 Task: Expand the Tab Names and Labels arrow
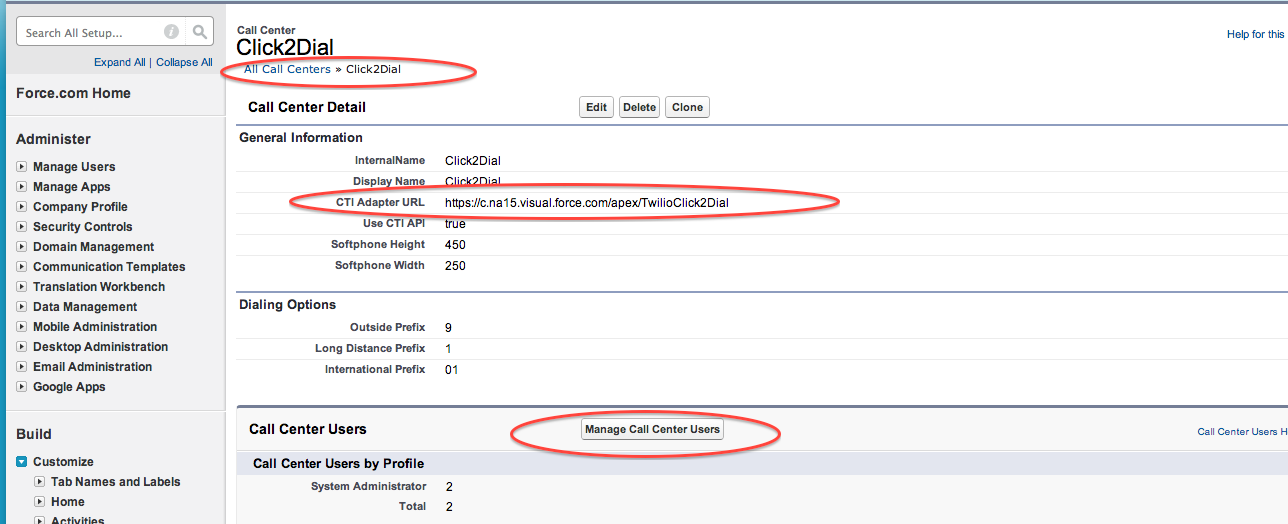[40, 482]
